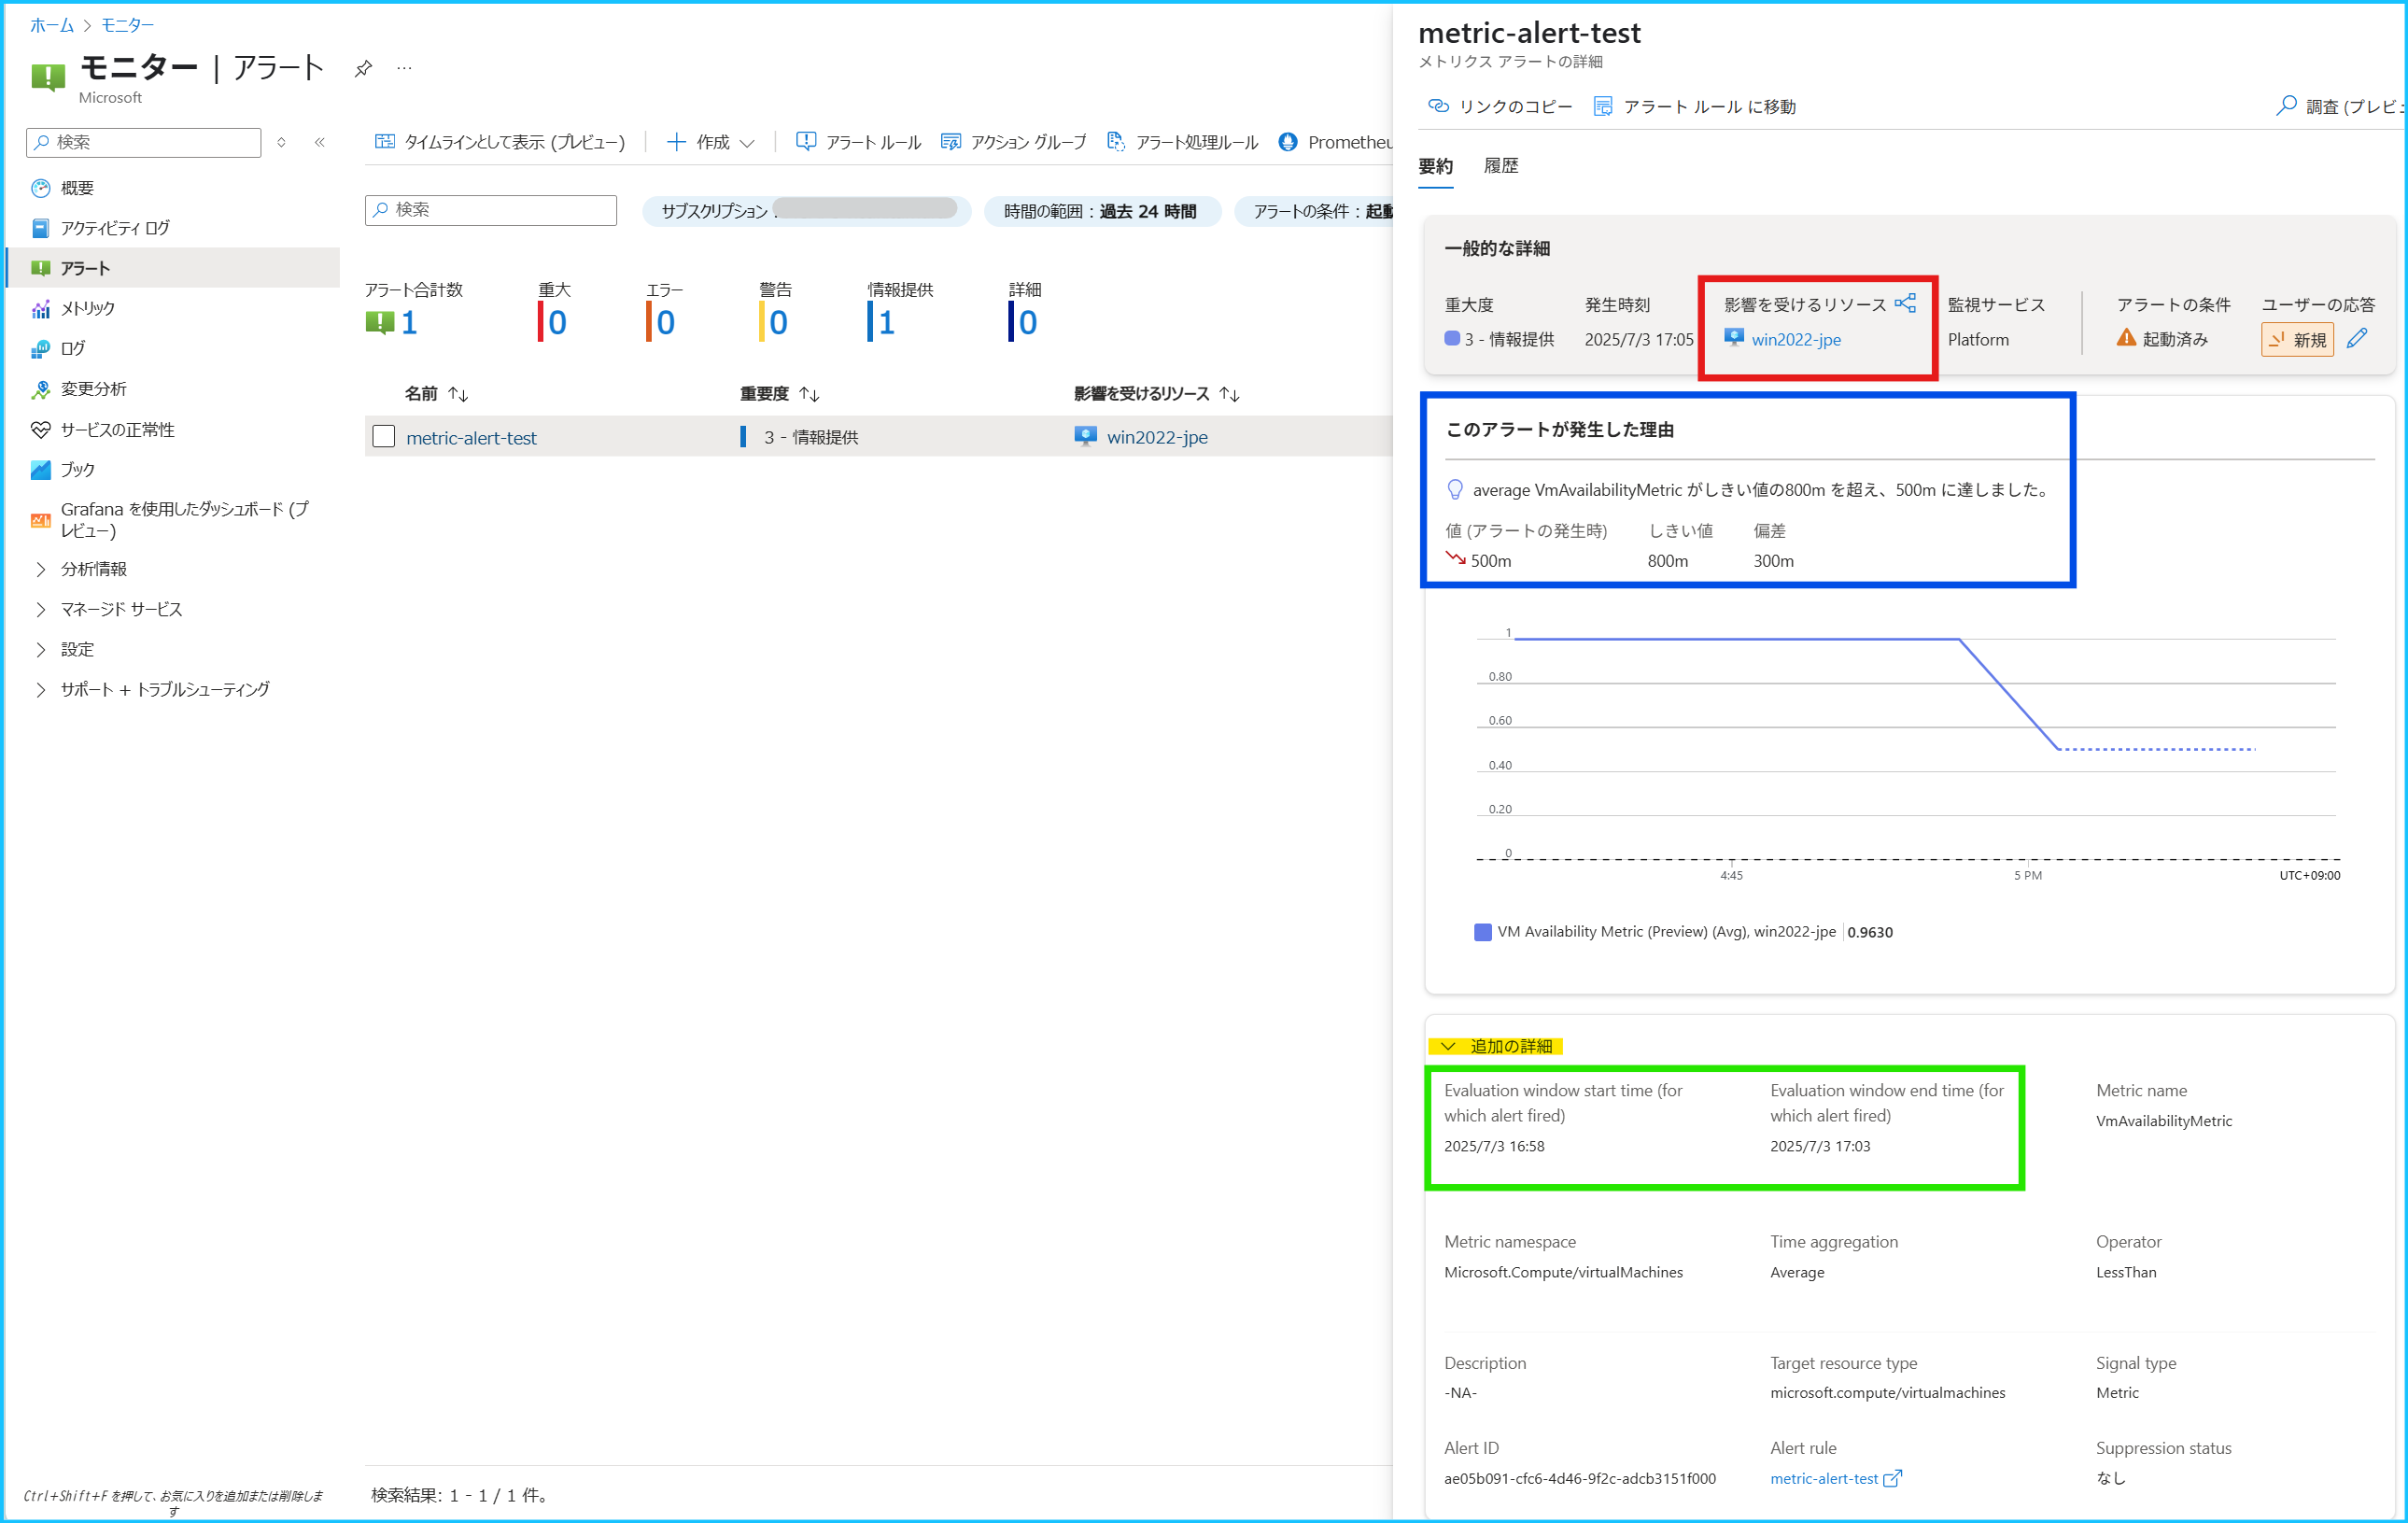Click the sort toggle beside sidebar search
The width and height of the screenshot is (2408, 1523).
pyautogui.click(x=282, y=142)
